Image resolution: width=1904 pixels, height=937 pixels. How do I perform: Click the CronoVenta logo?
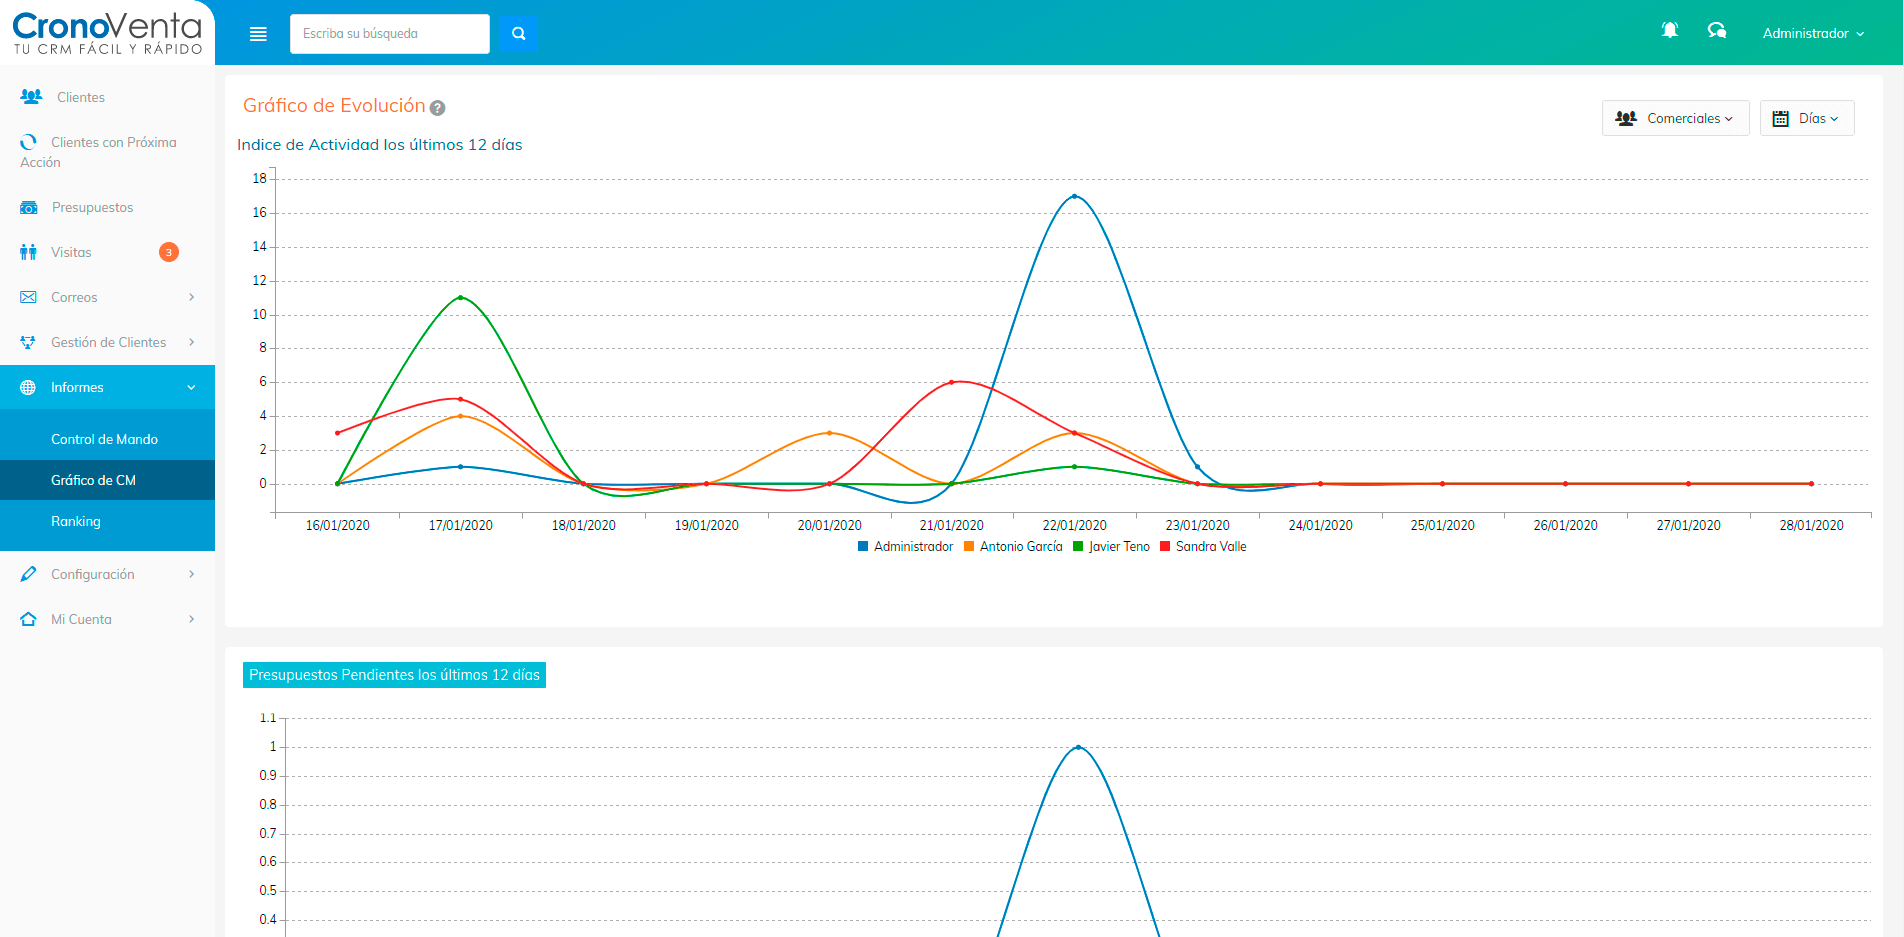107,33
